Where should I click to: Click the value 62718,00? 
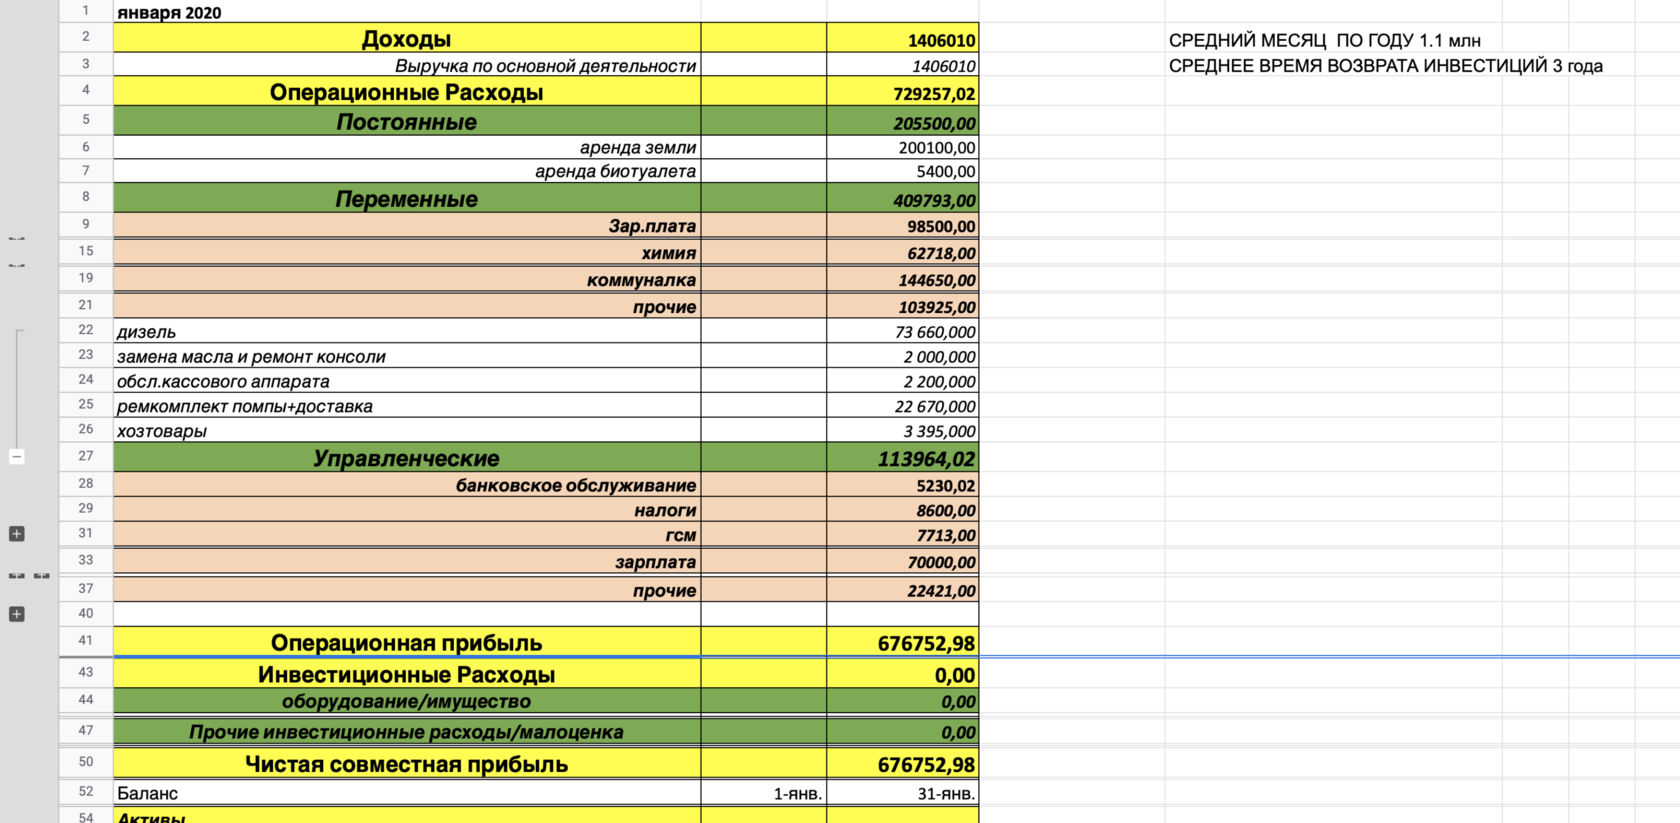[x=903, y=253]
